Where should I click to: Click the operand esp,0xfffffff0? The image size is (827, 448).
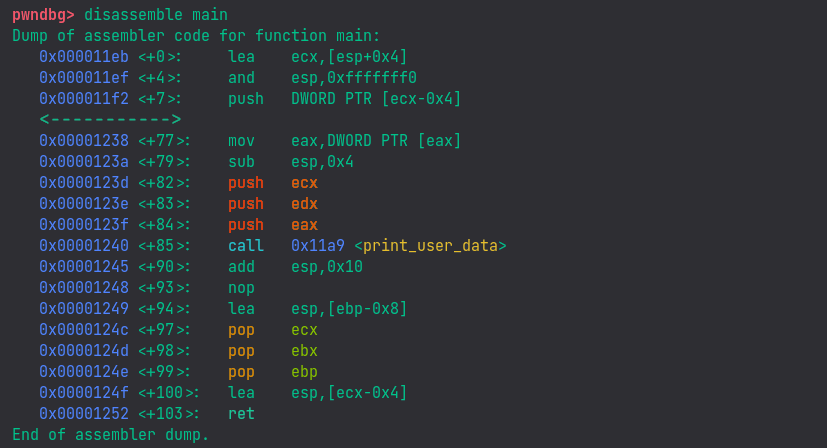(353, 78)
